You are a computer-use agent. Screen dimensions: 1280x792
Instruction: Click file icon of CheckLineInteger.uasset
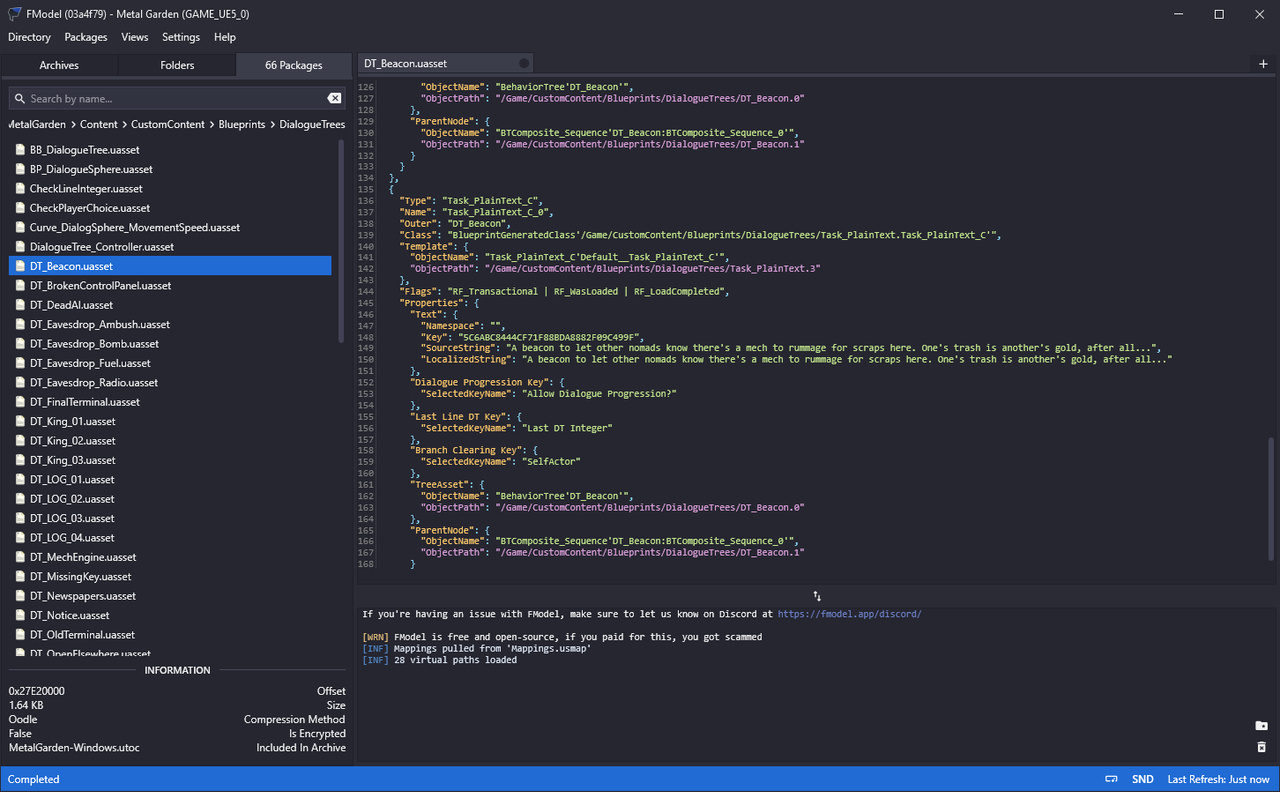point(19,188)
